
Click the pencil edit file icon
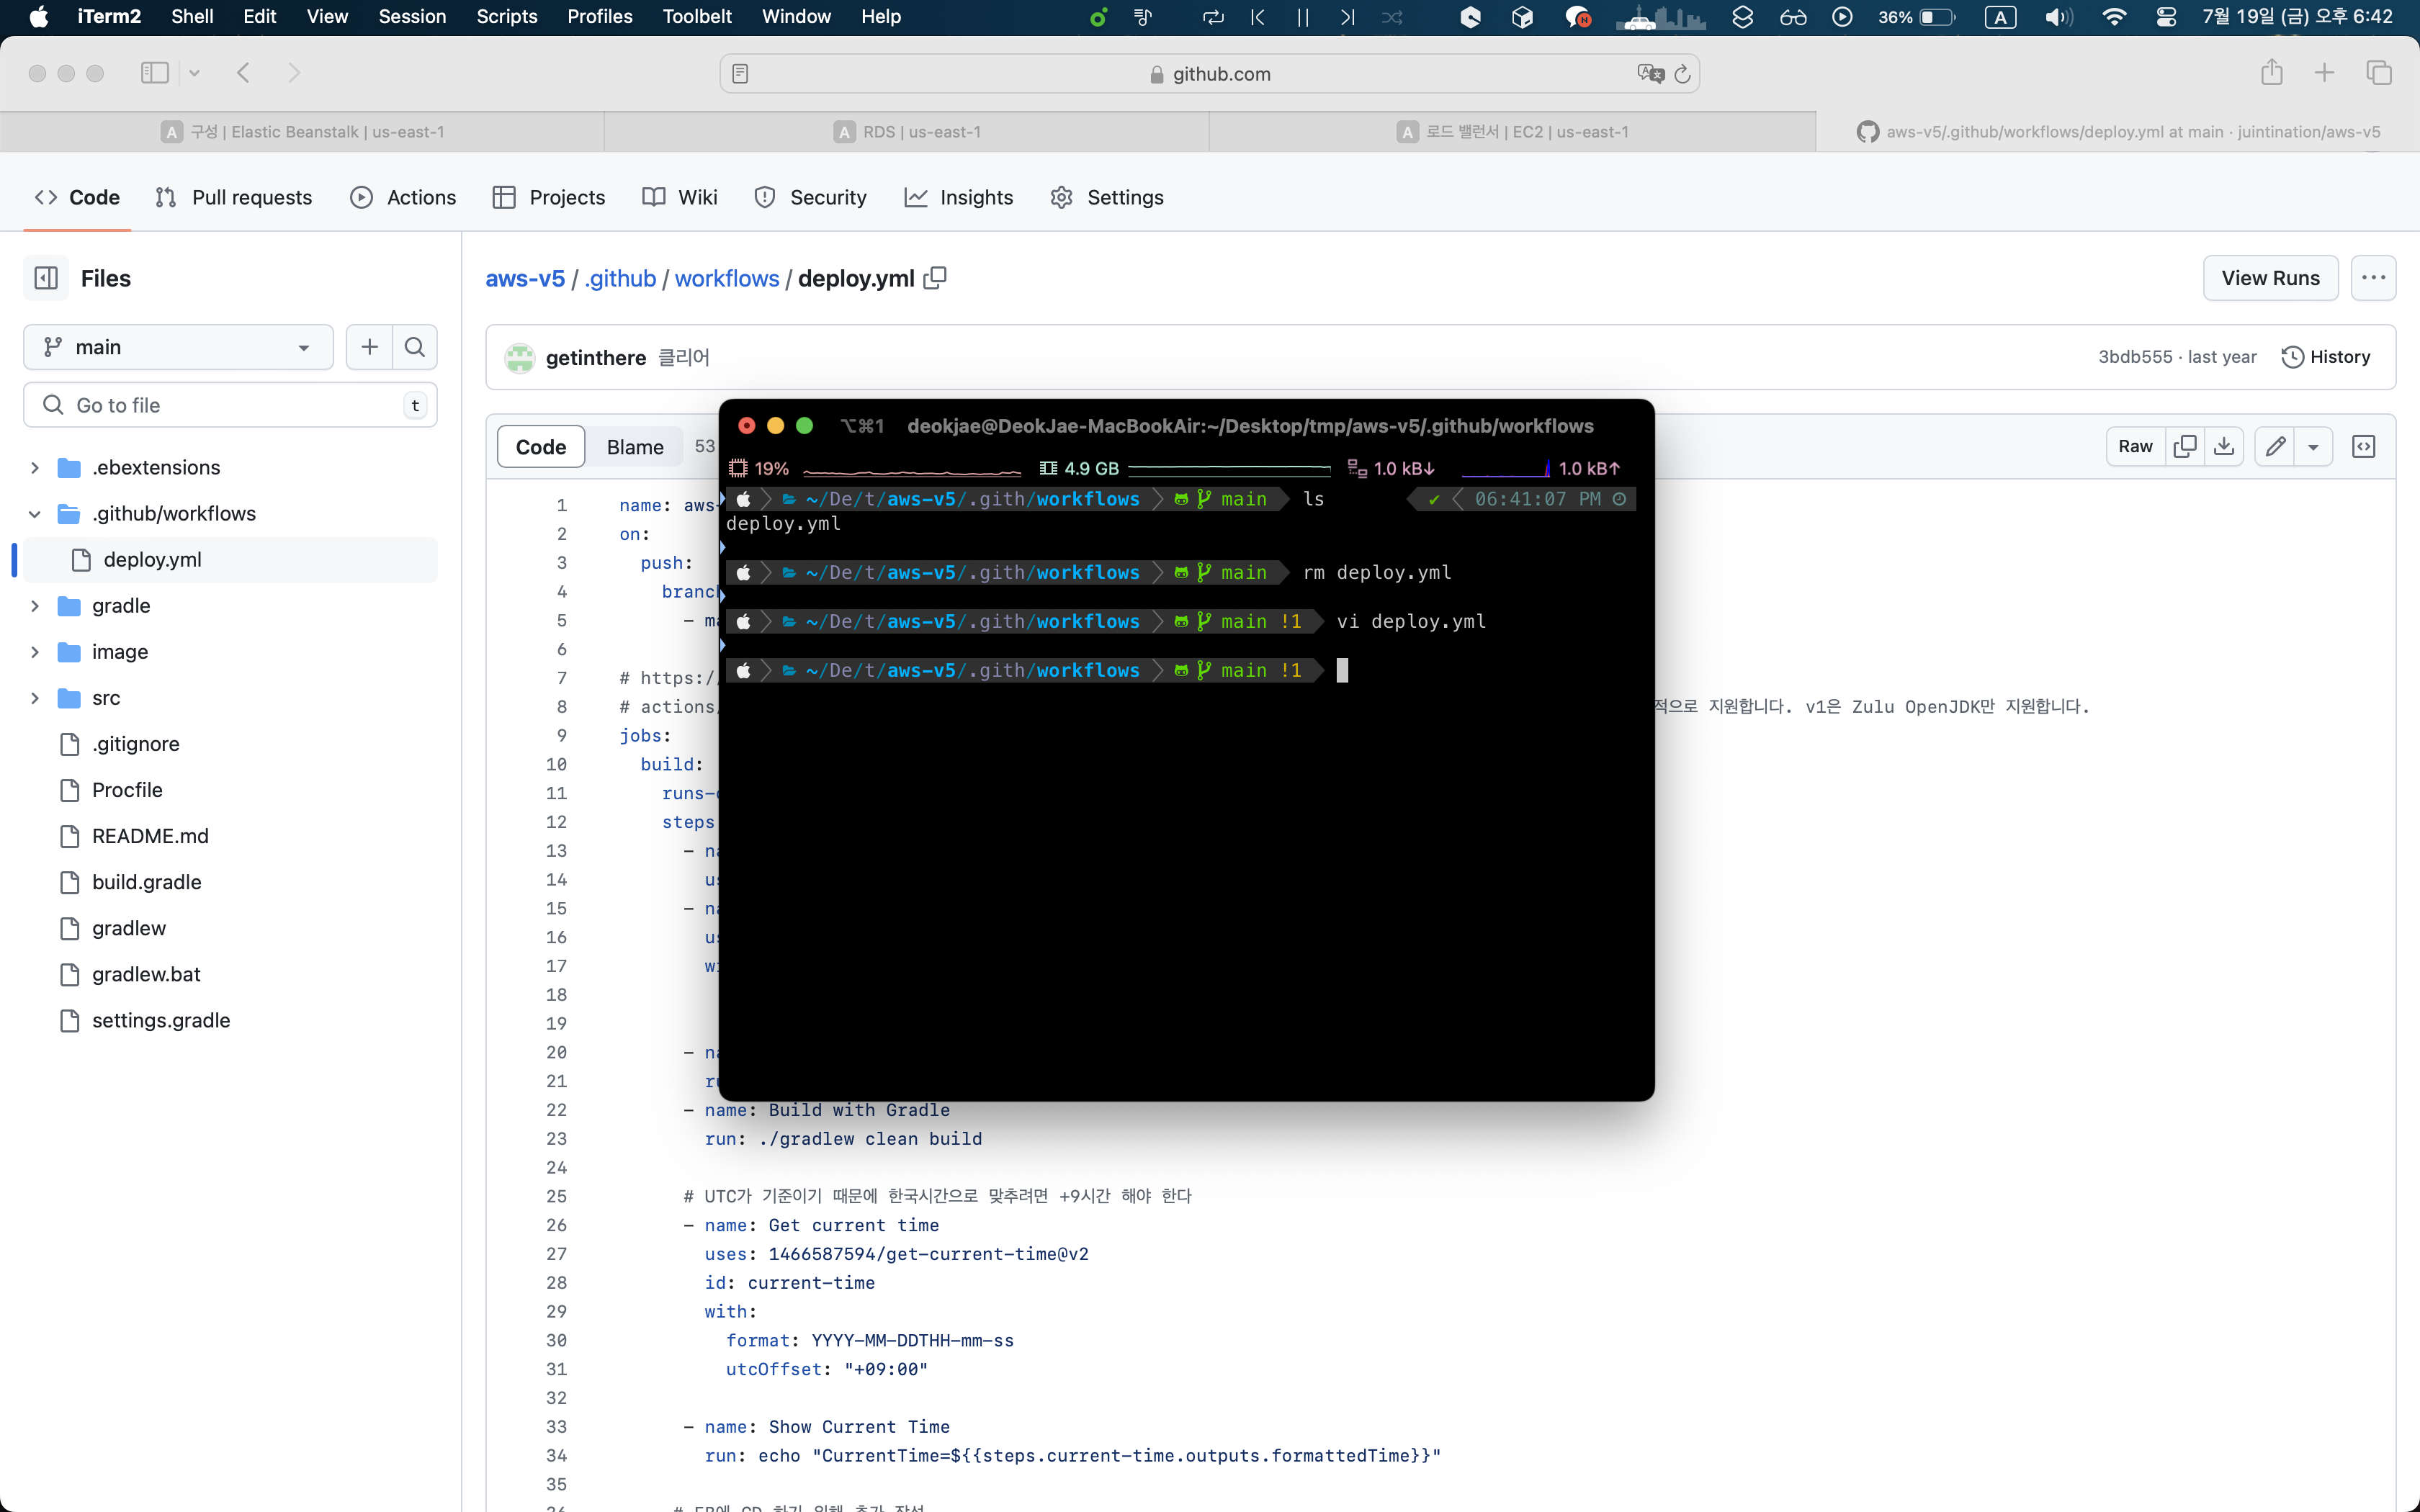tap(2275, 446)
